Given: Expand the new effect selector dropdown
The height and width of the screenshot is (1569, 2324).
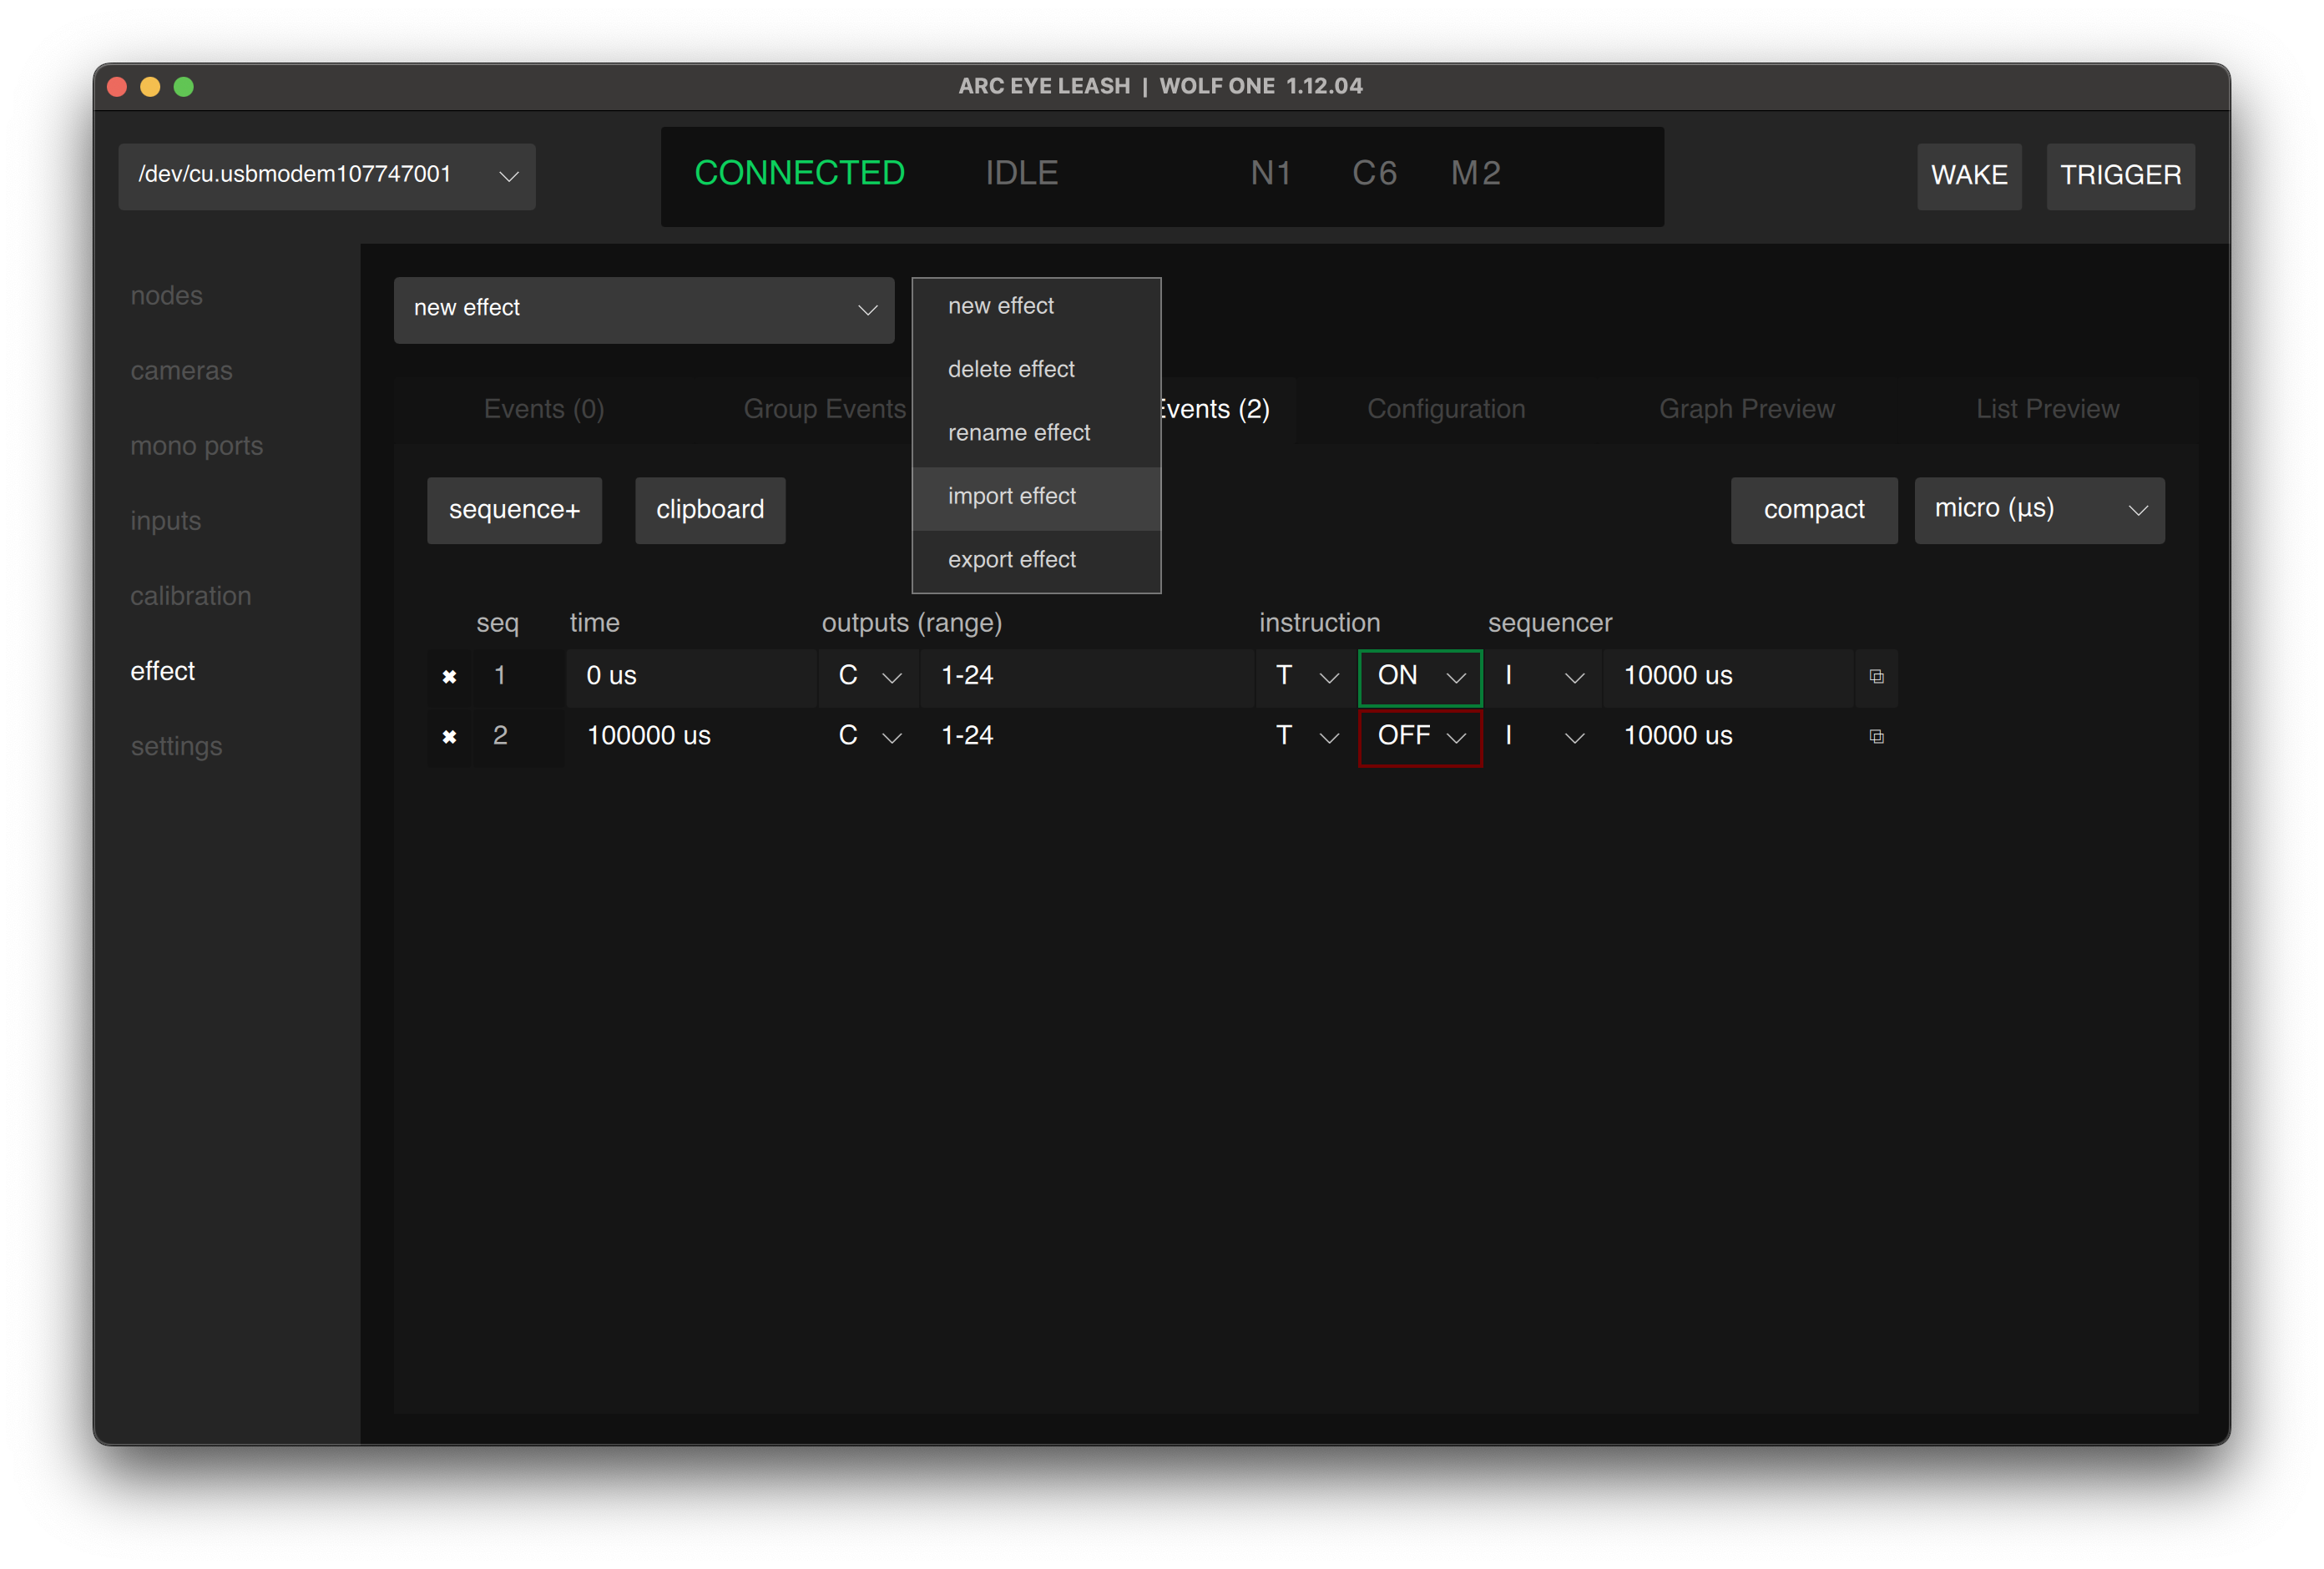Looking at the screenshot, I should click(643, 310).
